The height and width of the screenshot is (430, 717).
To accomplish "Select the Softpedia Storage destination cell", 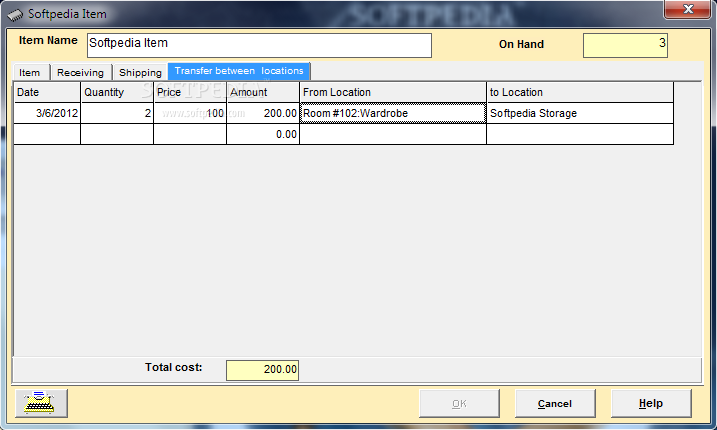I will point(580,113).
